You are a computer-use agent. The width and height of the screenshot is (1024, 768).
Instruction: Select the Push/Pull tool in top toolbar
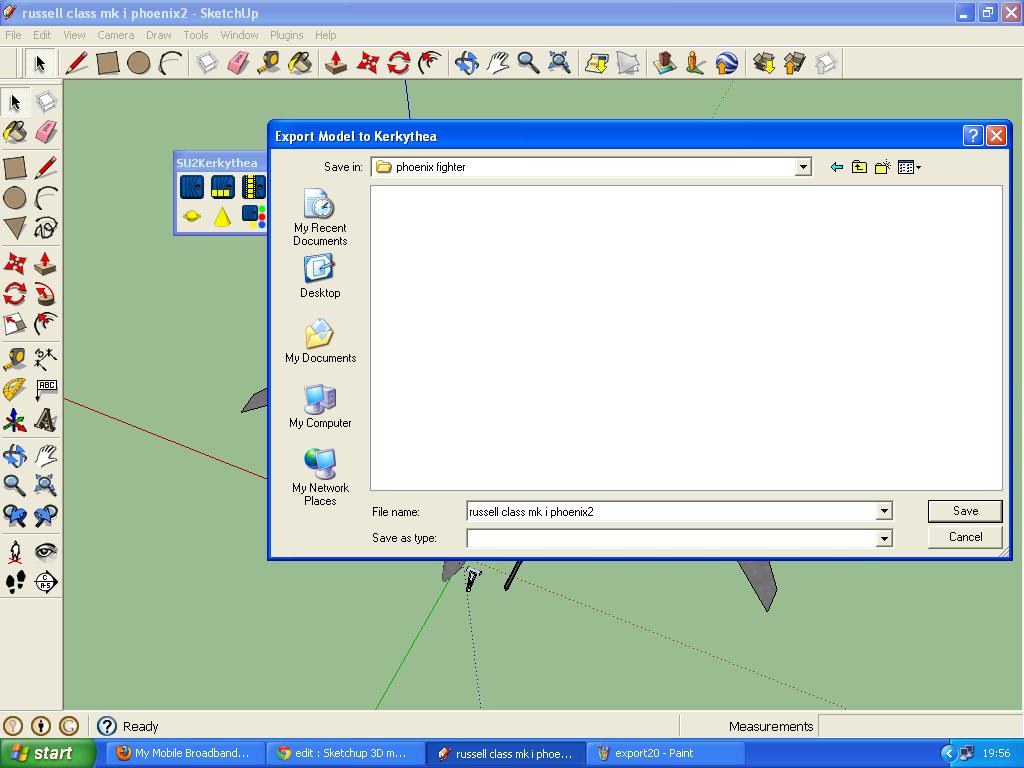tap(336, 63)
